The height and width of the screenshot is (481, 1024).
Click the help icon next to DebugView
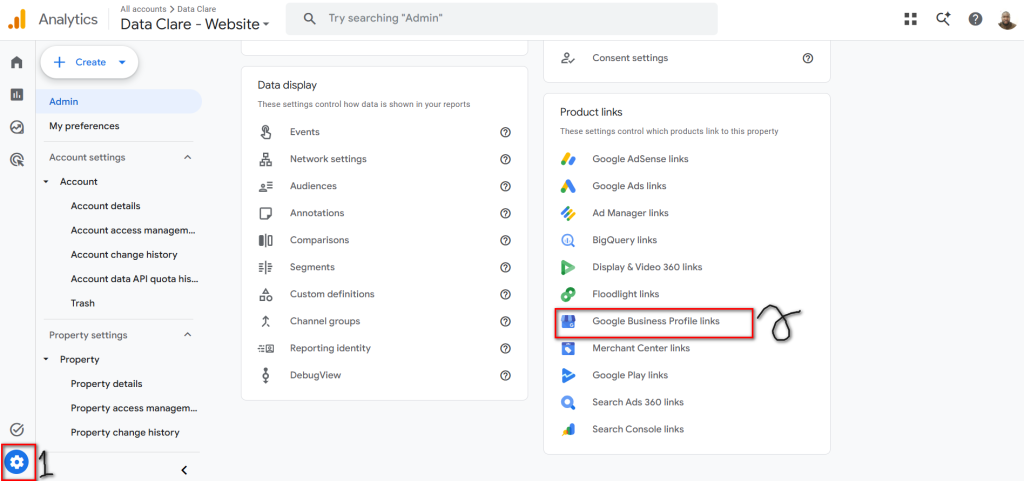point(505,375)
